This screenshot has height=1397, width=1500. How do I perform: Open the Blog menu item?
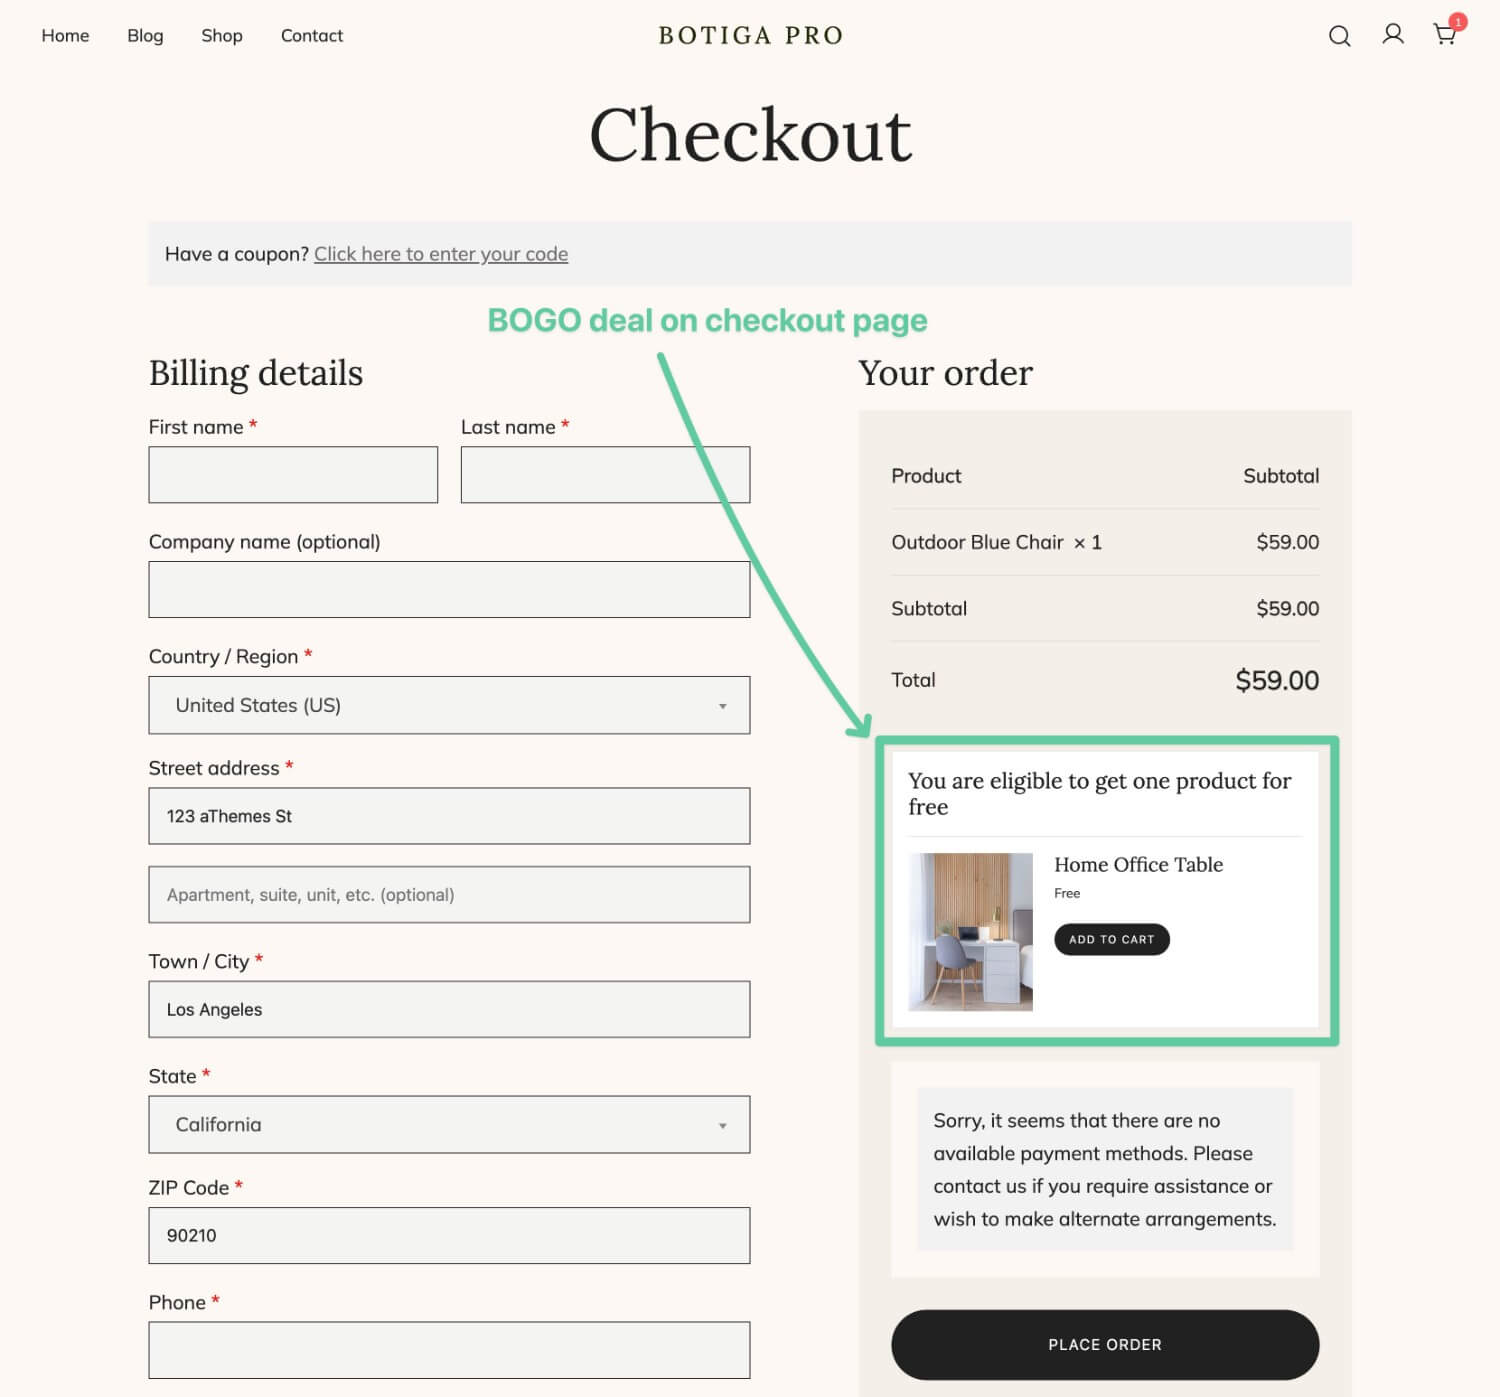pos(145,36)
